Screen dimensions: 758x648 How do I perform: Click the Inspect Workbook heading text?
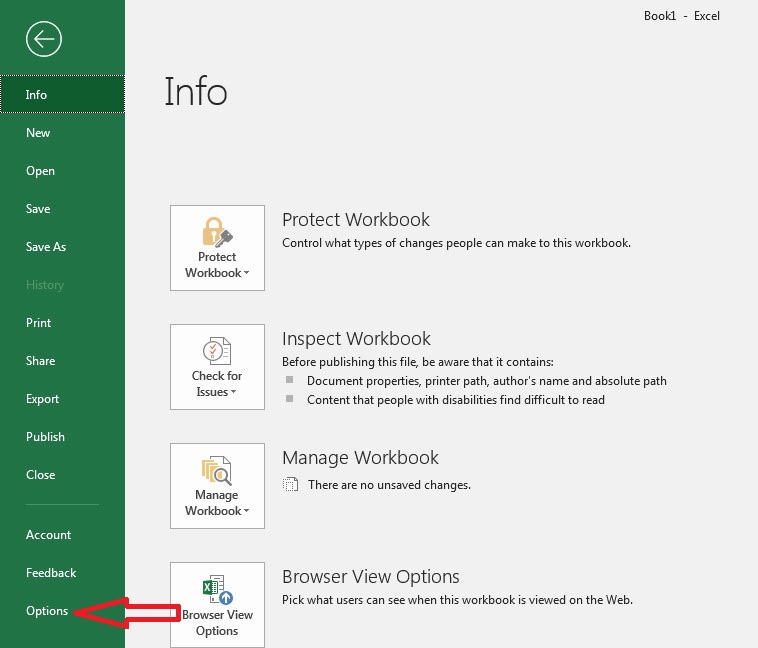[356, 339]
